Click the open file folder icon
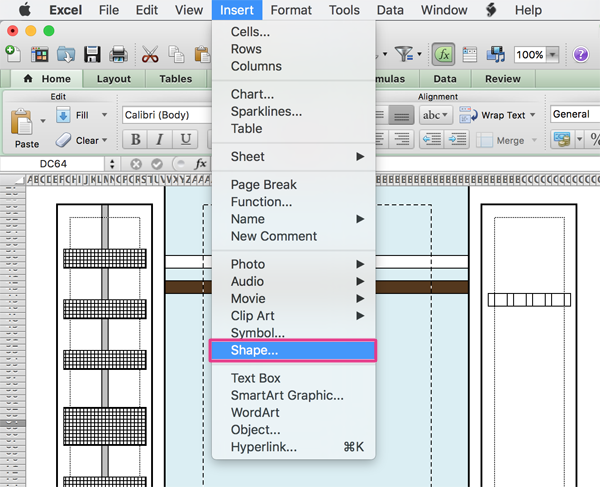 coord(66,54)
